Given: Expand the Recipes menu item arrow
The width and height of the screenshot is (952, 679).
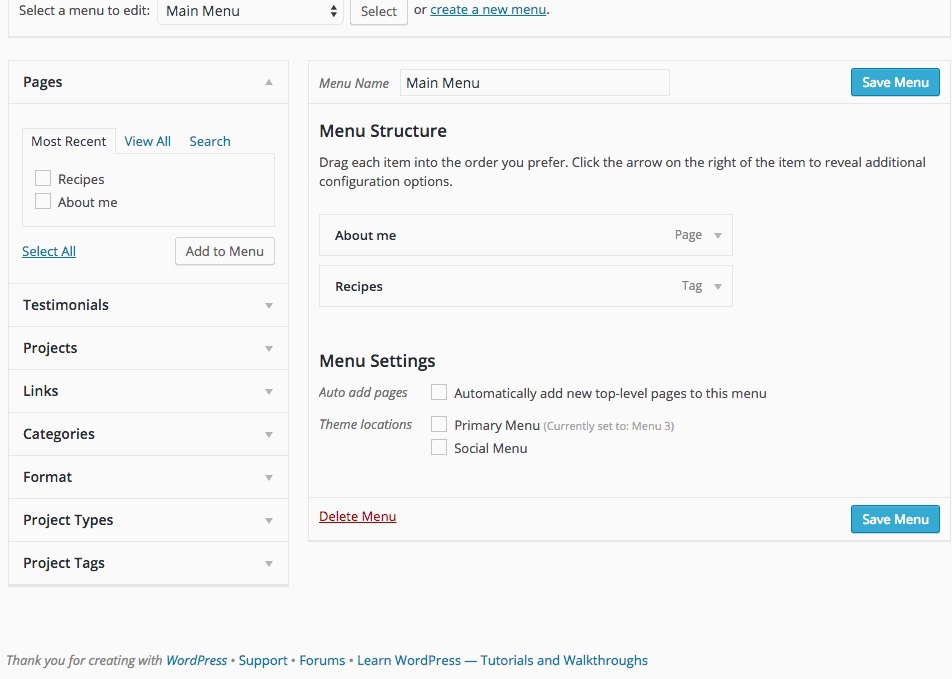Looking at the screenshot, I should click(717, 287).
